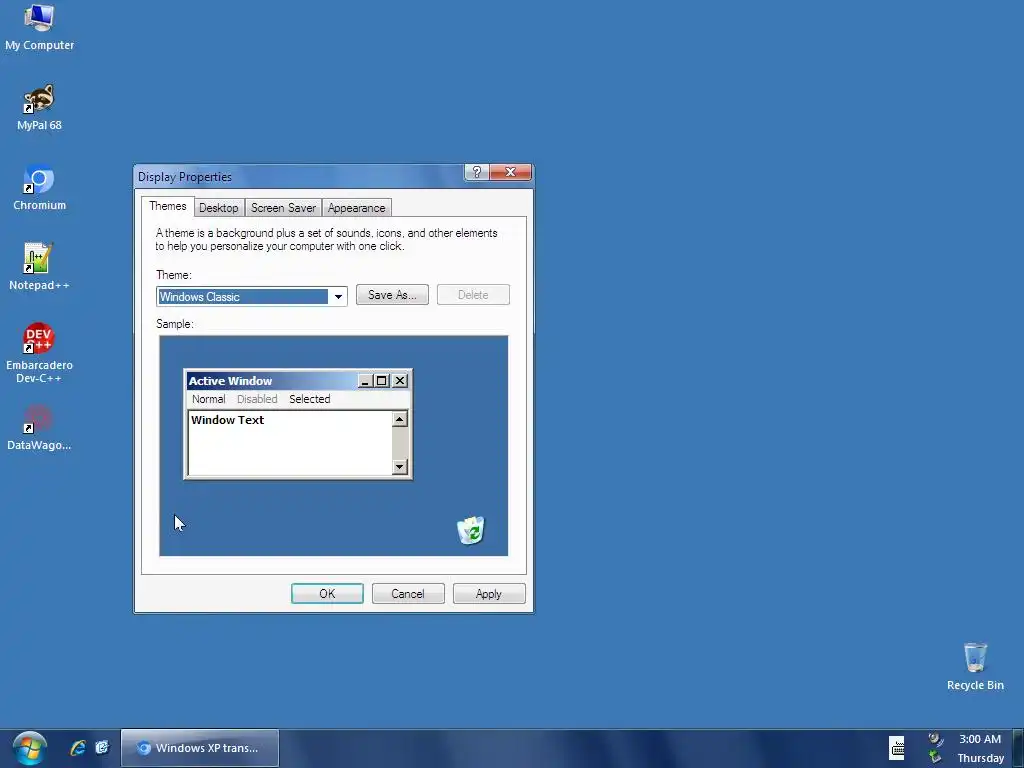Screen dimensions: 1024x768
Task: Select the Embarcadero Dev-C++ shortcut
Action: [39, 353]
